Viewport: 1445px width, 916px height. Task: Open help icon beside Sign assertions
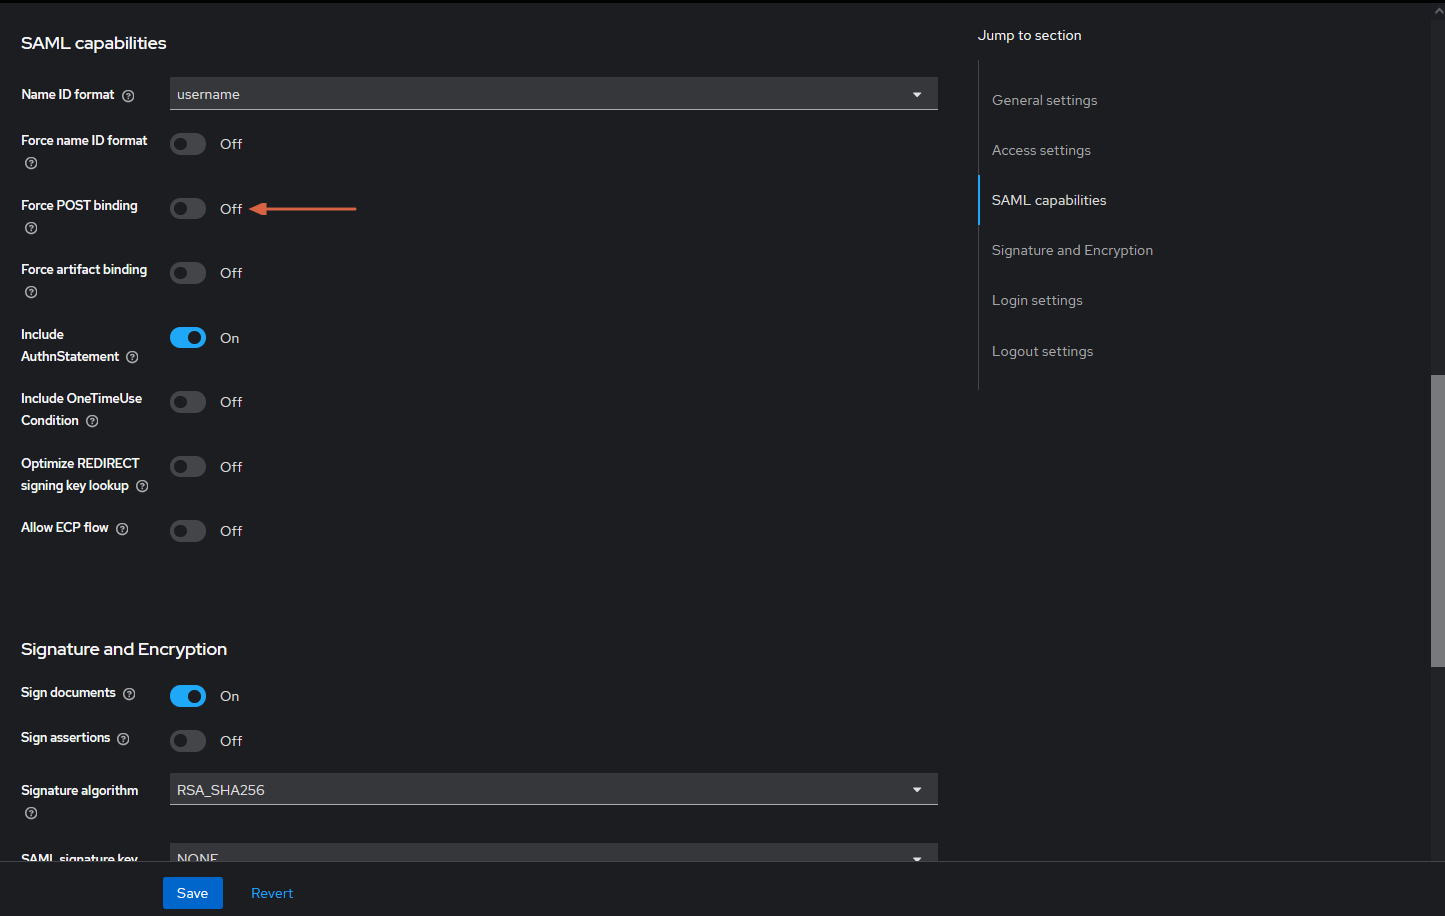coord(123,739)
